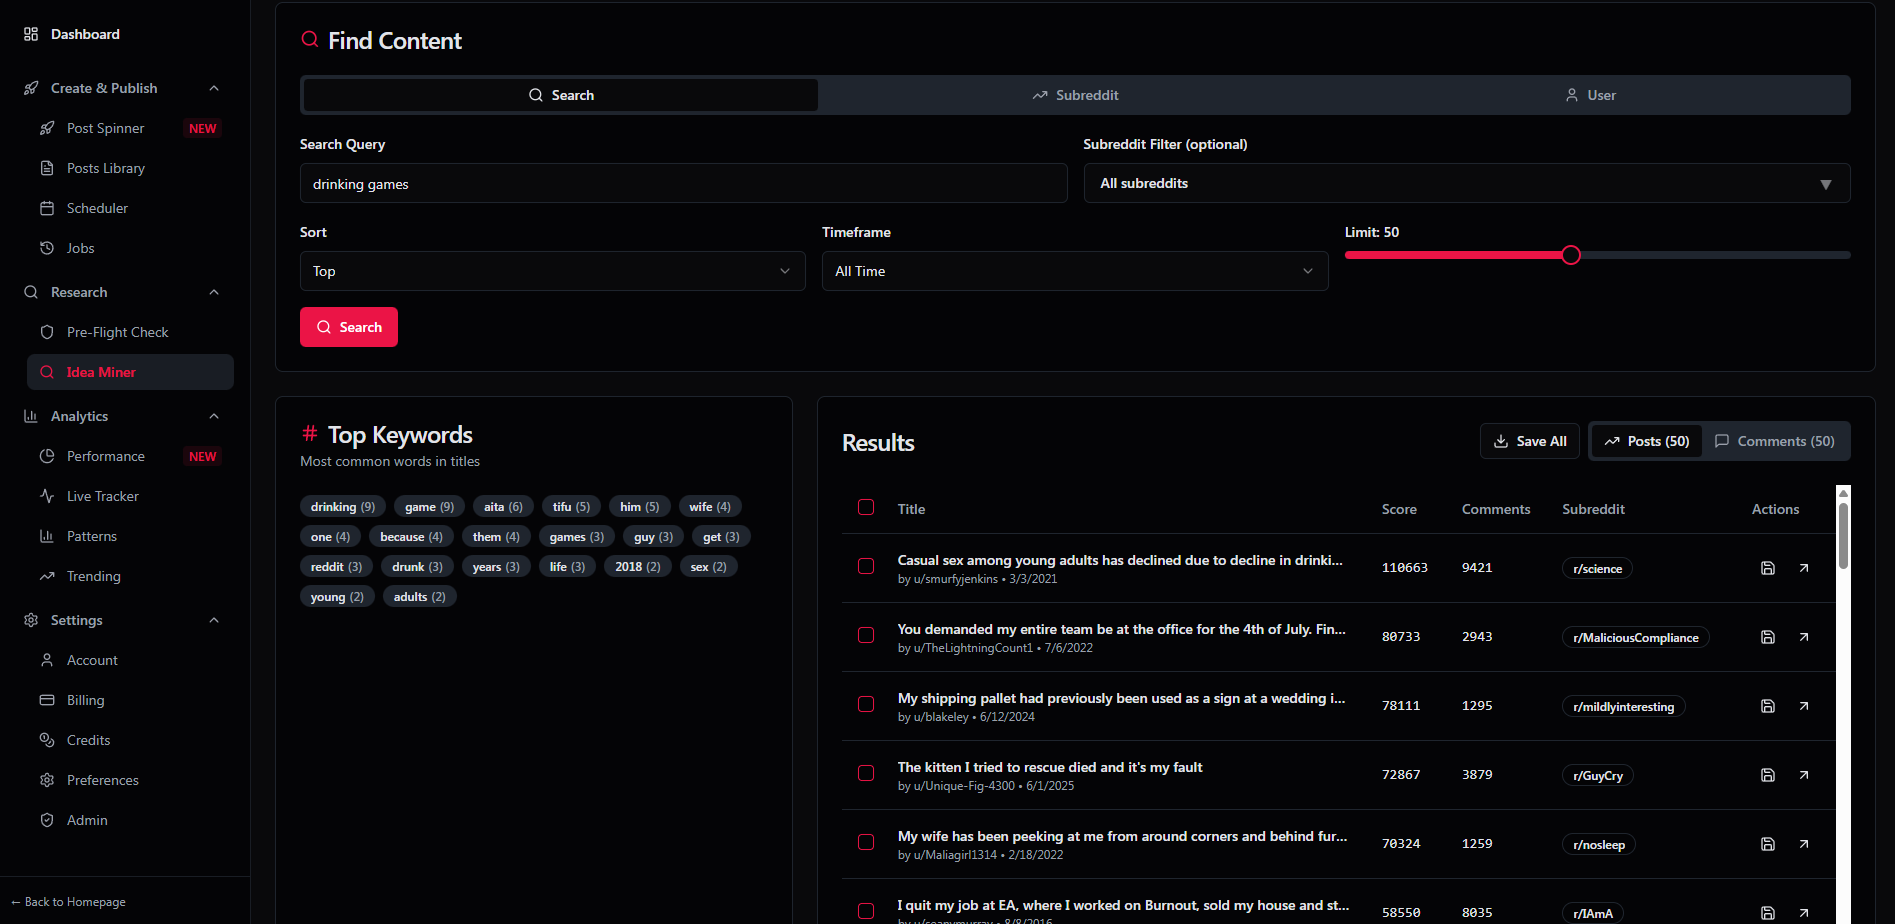1895x924 pixels.
Task: Click the r/IAmA subreddit tag
Action: pos(1593,913)
